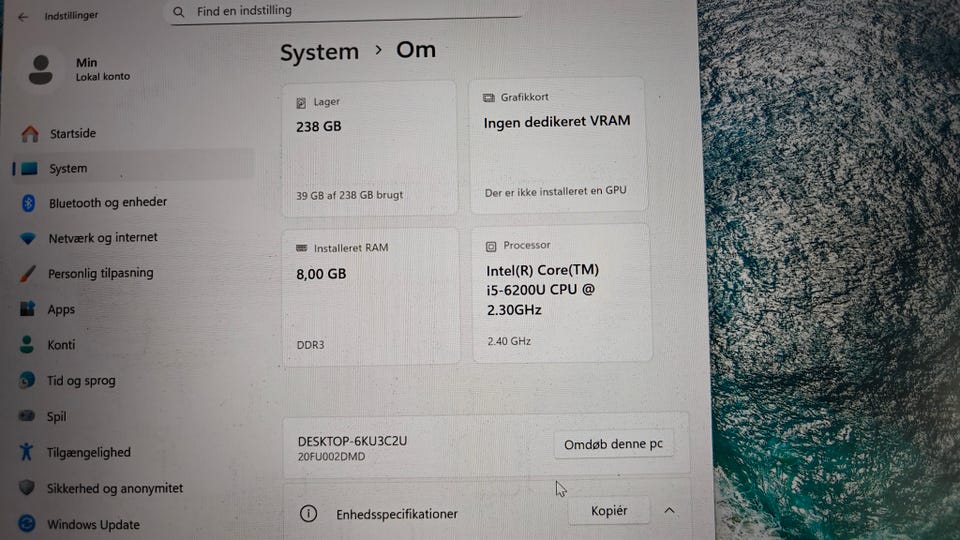The image size is (960, 540).
Task: Select the Bluetooth og enheder icon
Action: point(29,203)
